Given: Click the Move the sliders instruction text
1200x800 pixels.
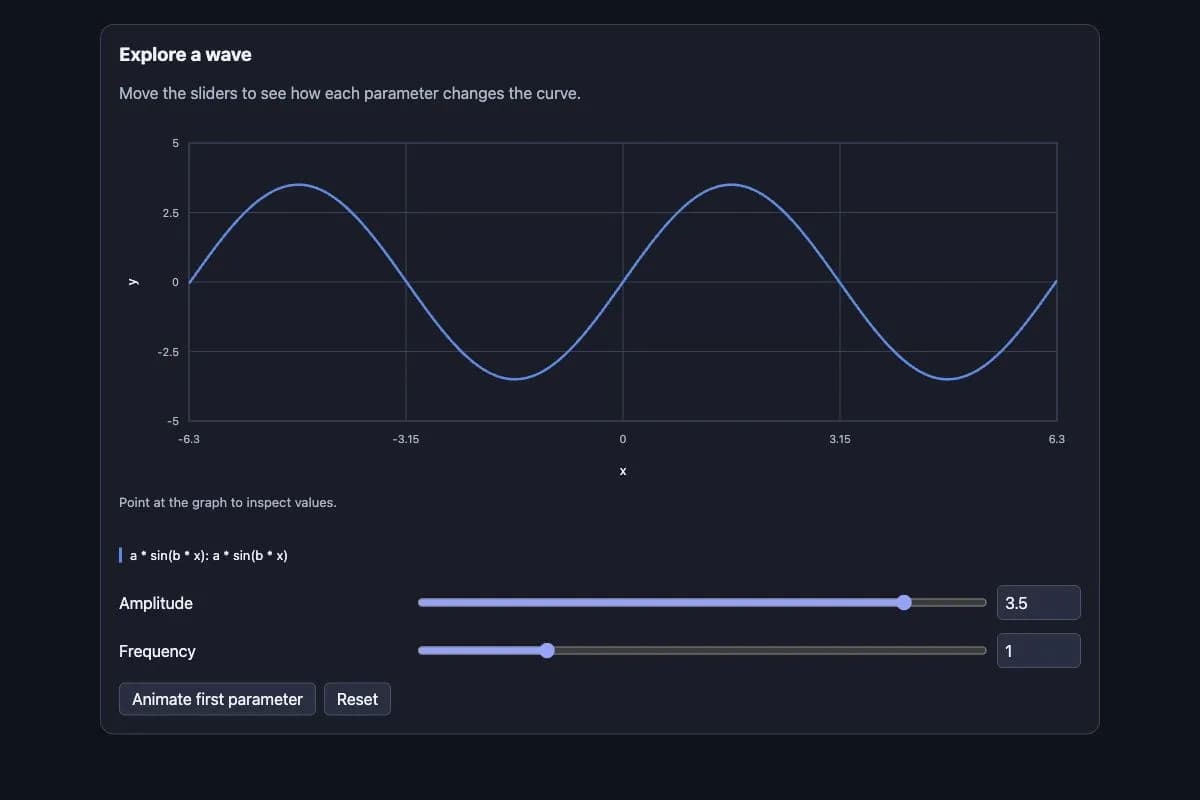Looking at the screenshot, I should tap(350, 94).
